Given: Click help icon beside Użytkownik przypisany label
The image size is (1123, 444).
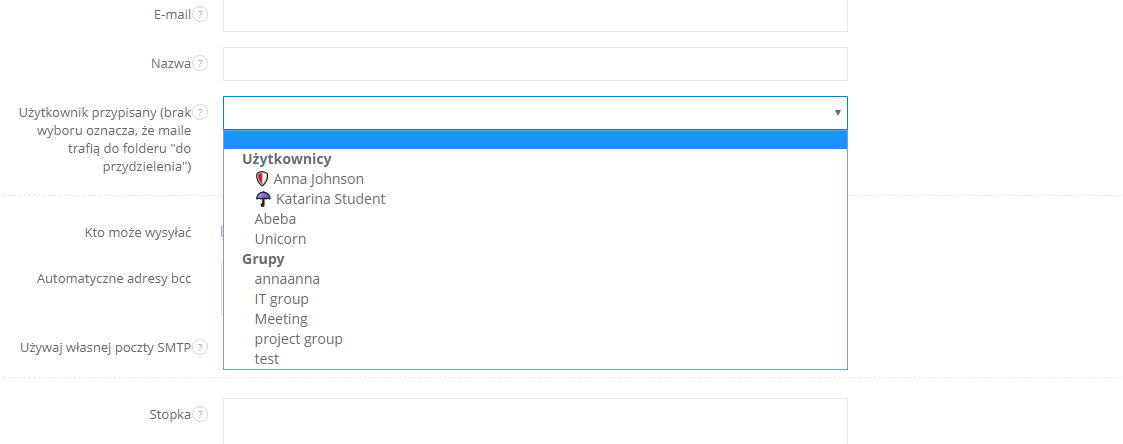Looking at the screenshot, I should tap(201, 112).
